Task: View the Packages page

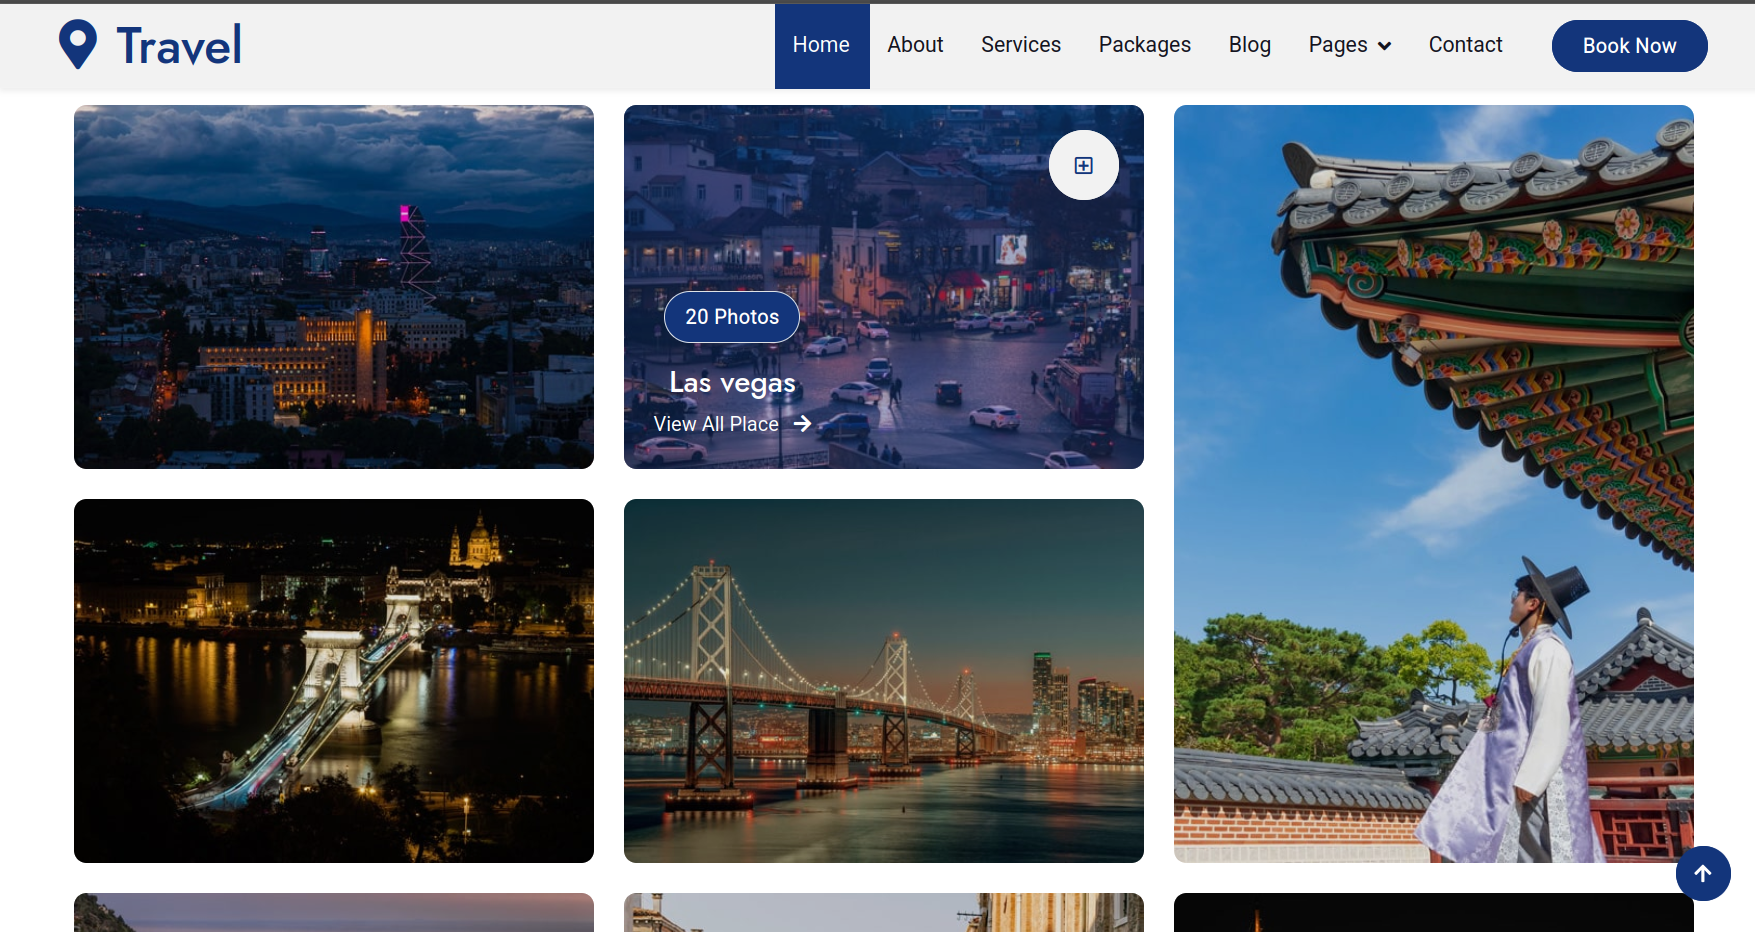Action: tap(1144, 44)
